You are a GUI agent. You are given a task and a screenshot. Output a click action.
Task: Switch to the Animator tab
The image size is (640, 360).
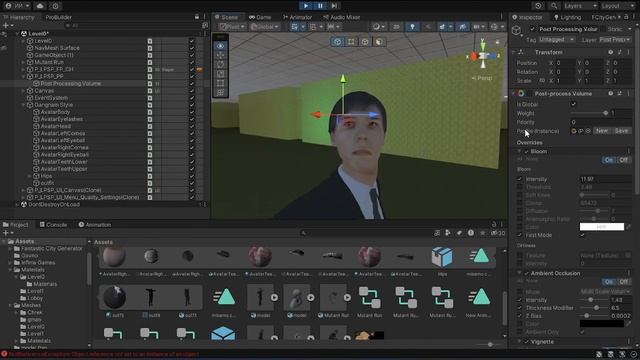pos(298,17)
